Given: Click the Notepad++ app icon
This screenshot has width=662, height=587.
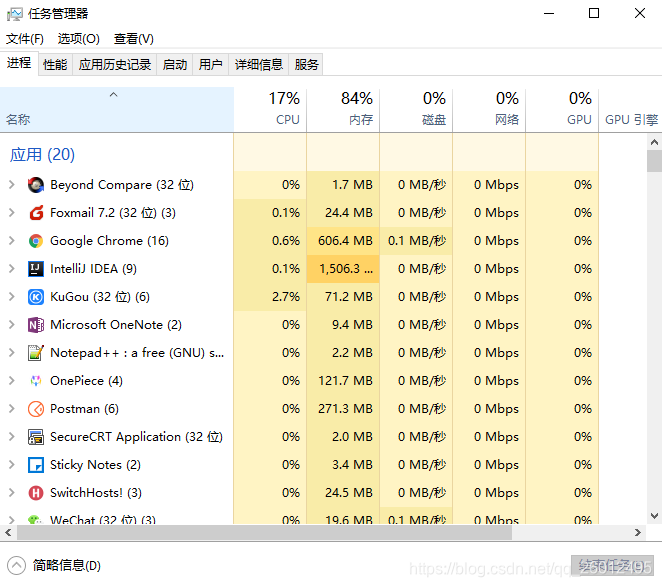Looking at the screenshot, I should (x=36, y=353).
